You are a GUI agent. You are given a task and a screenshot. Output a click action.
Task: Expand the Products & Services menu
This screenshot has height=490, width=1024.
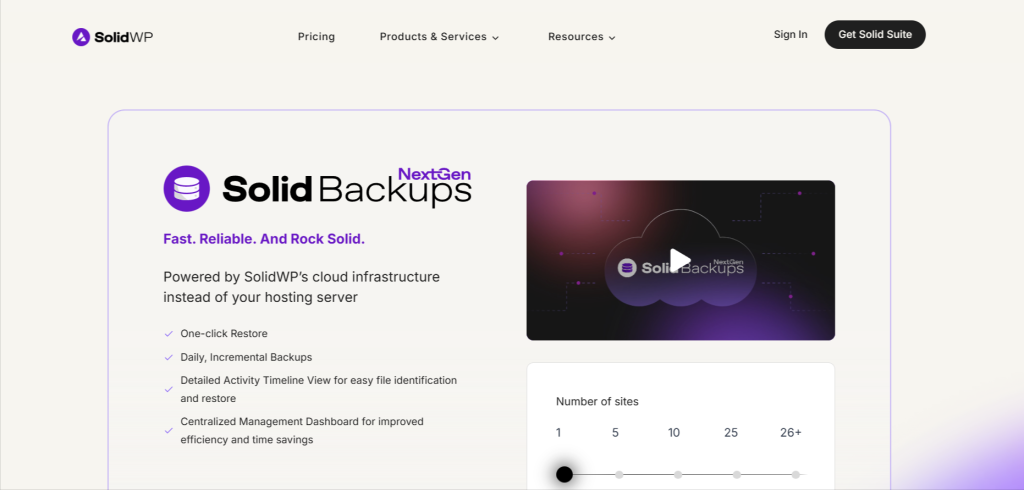coord(439,37)
